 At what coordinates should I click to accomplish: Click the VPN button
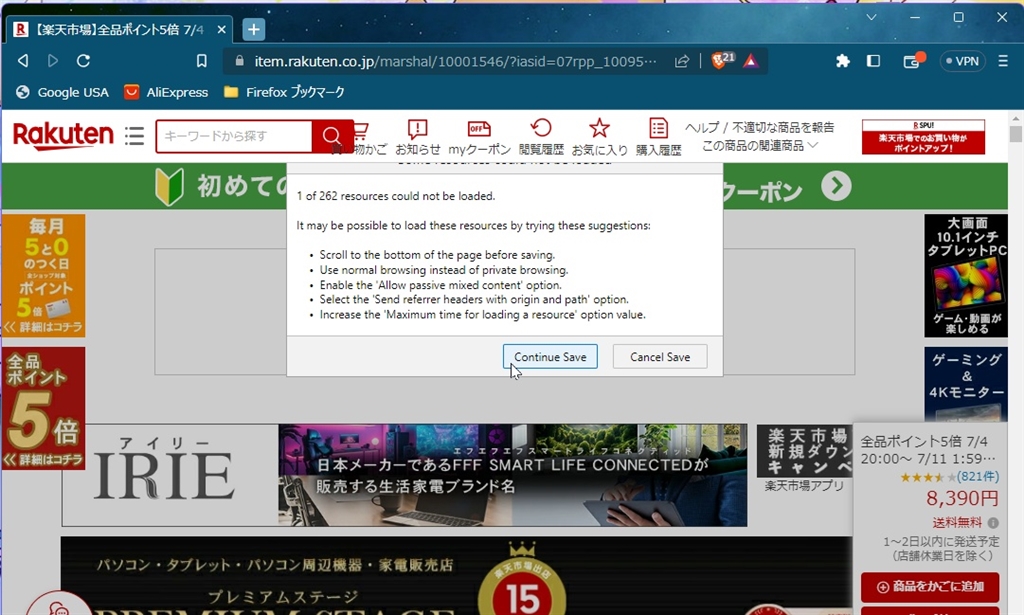(x=962, y=61)
